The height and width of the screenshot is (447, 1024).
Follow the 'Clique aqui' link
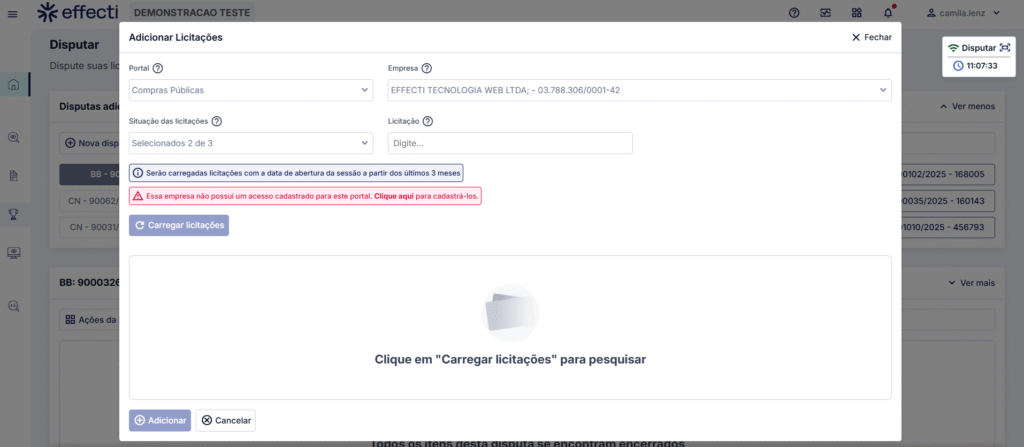pyautogui.click(x=395, y=197)
